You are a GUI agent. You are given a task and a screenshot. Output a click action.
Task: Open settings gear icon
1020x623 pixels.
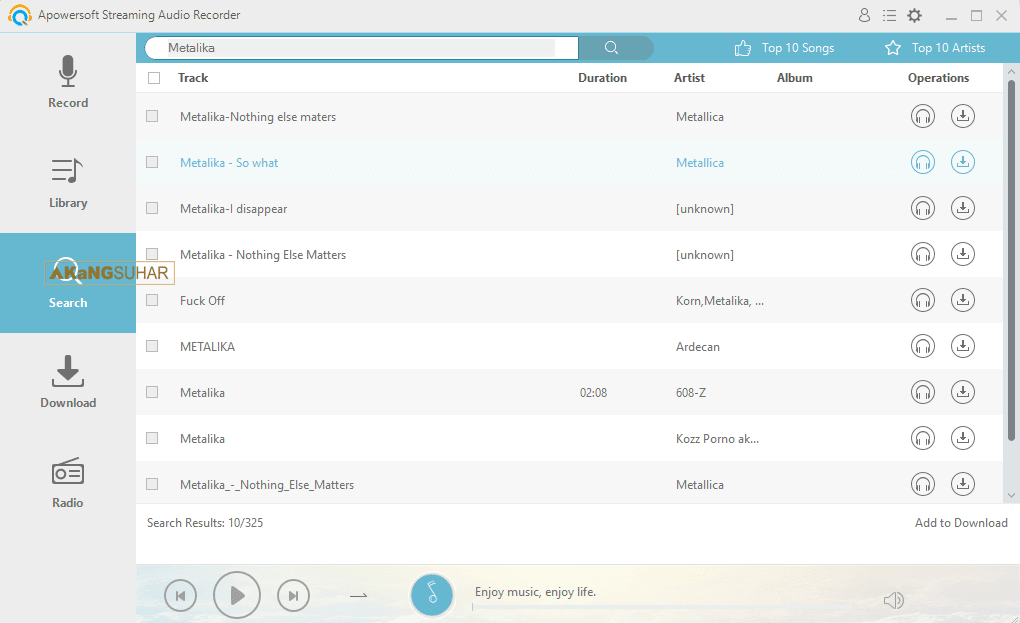point(915,15)
